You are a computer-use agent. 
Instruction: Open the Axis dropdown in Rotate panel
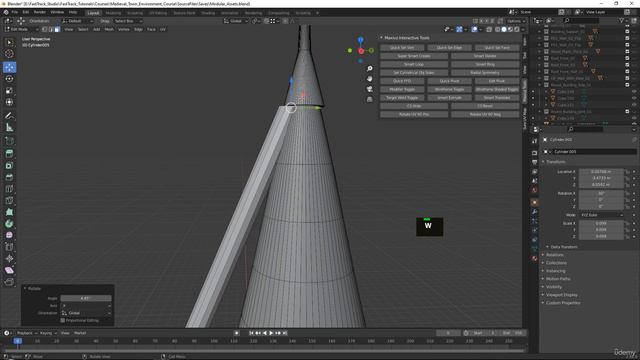(x=86, y=306)
